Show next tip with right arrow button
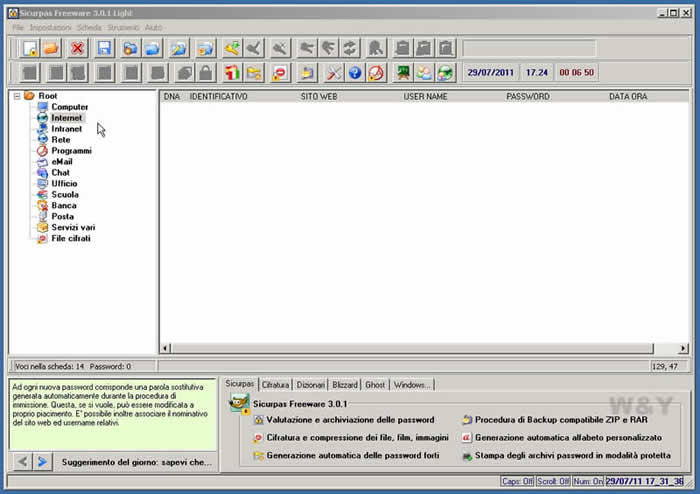Screen dimensions: 700x494 [x=42, y=461]
